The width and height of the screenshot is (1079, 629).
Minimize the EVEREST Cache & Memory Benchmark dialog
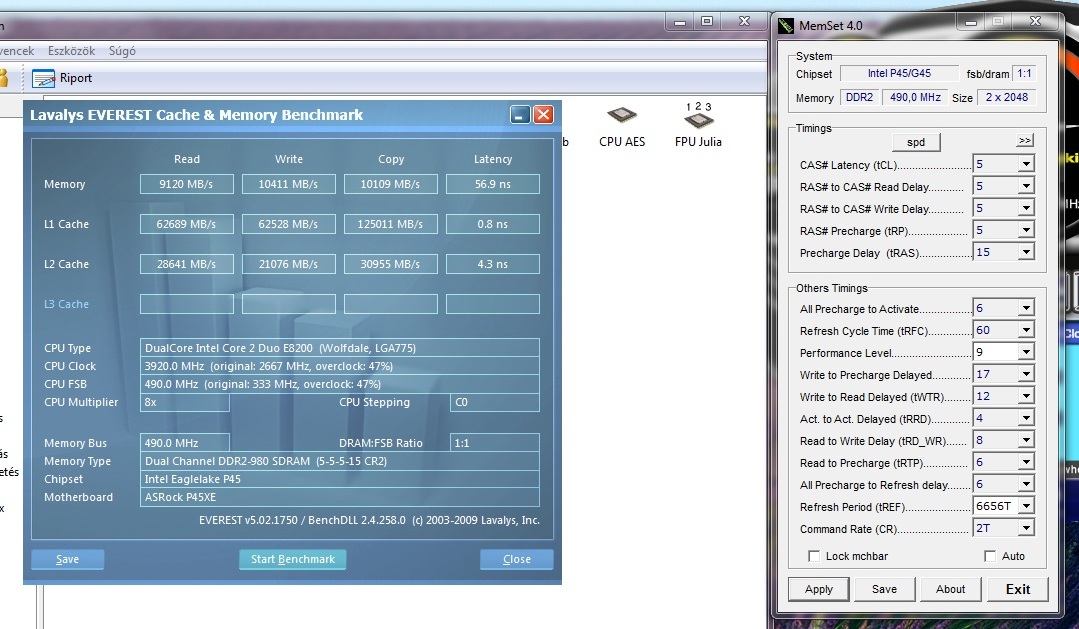520,114
